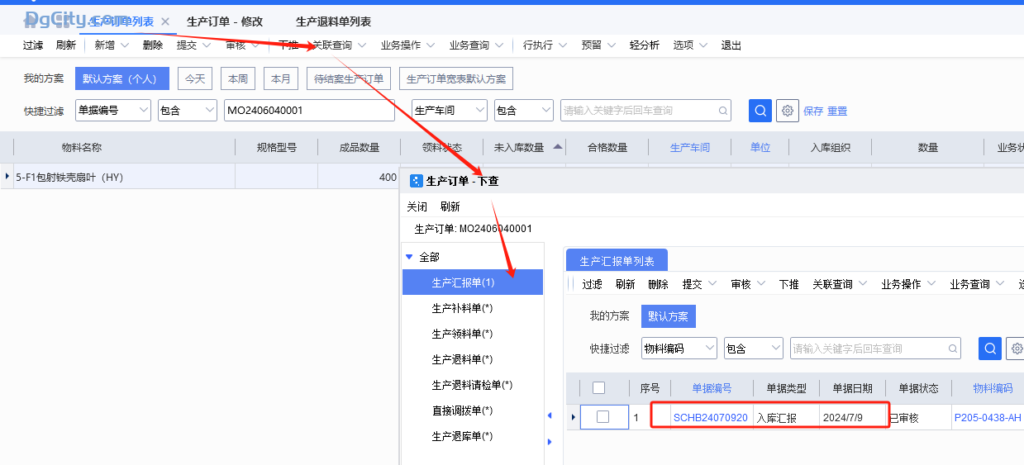The image size is (1024, 465).
Task: Open the 单据编号 field dropdown in main filter
Action: [144, 110]
